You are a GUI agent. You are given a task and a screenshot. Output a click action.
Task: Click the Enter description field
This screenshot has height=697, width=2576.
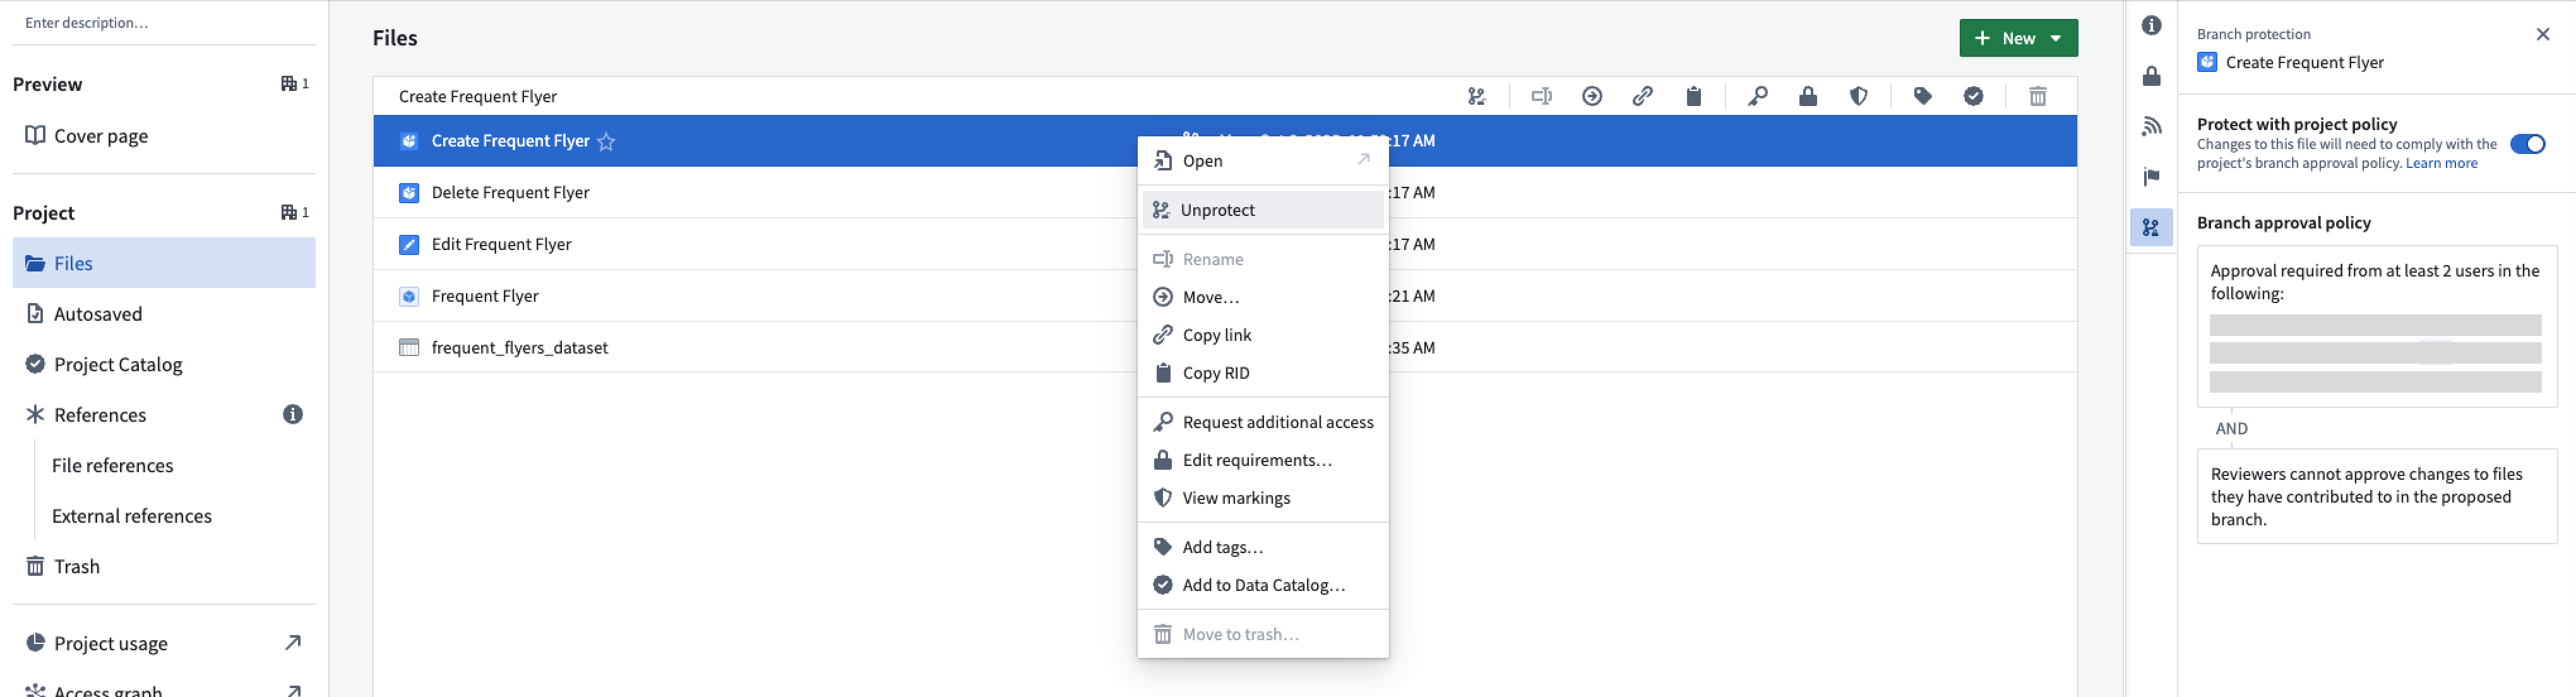click(160, 21)
